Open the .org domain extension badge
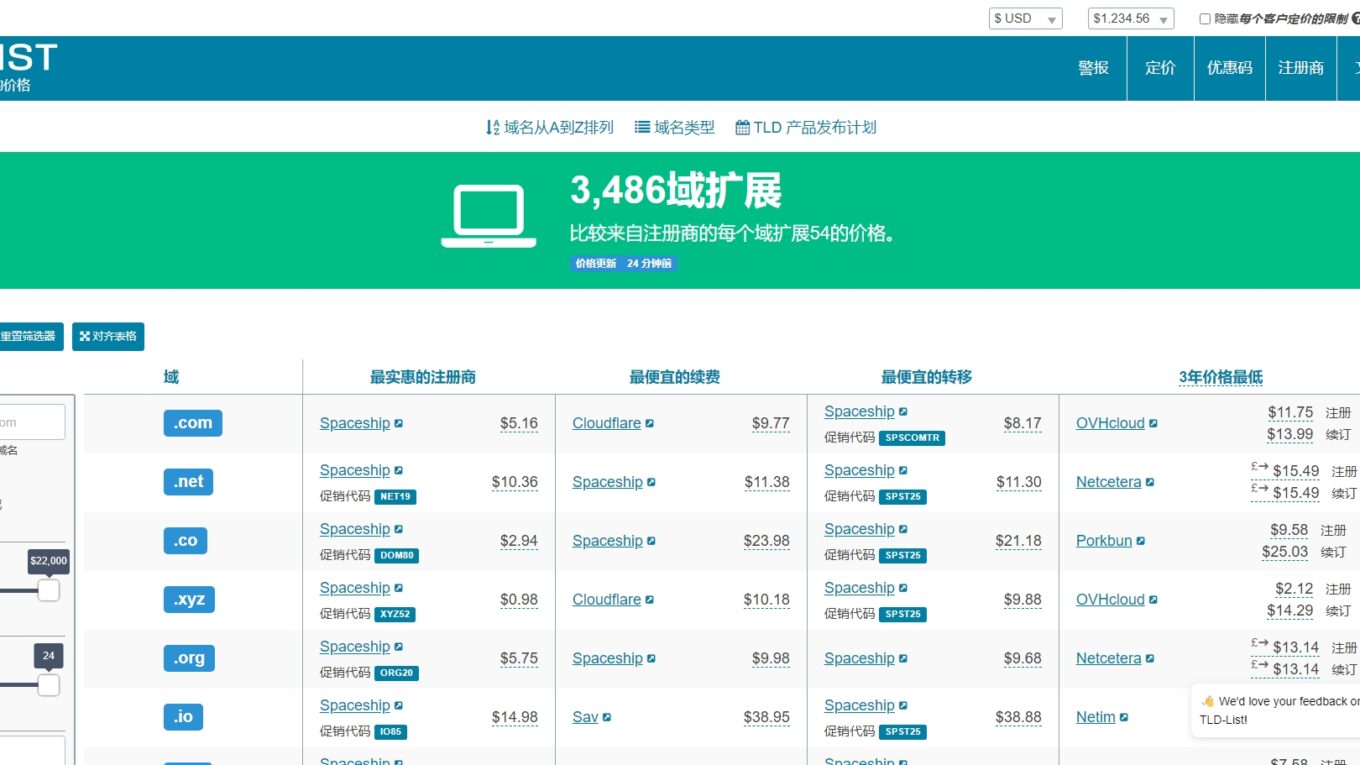This screenshot has height=765, width=1360. tap(189, 658)
